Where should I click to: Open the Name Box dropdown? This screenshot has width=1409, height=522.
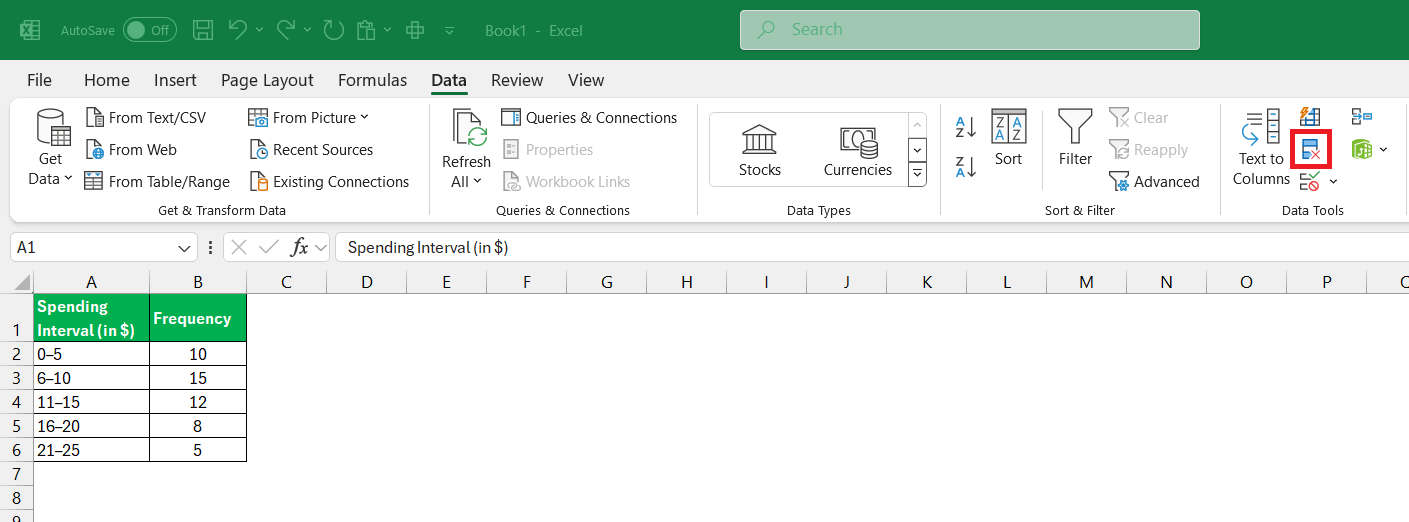(x=186, y=247)
